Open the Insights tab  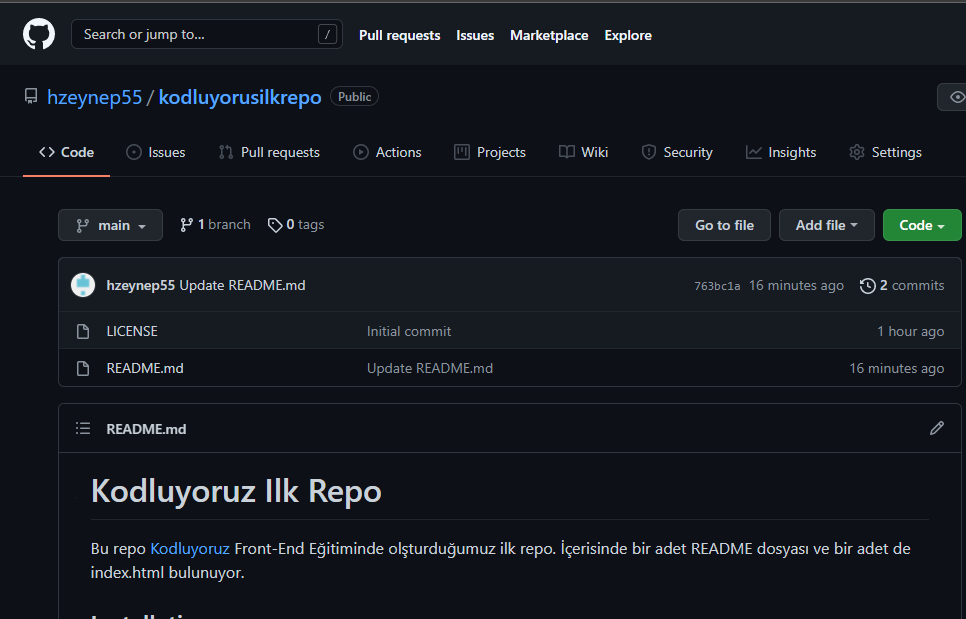(781, 152)
